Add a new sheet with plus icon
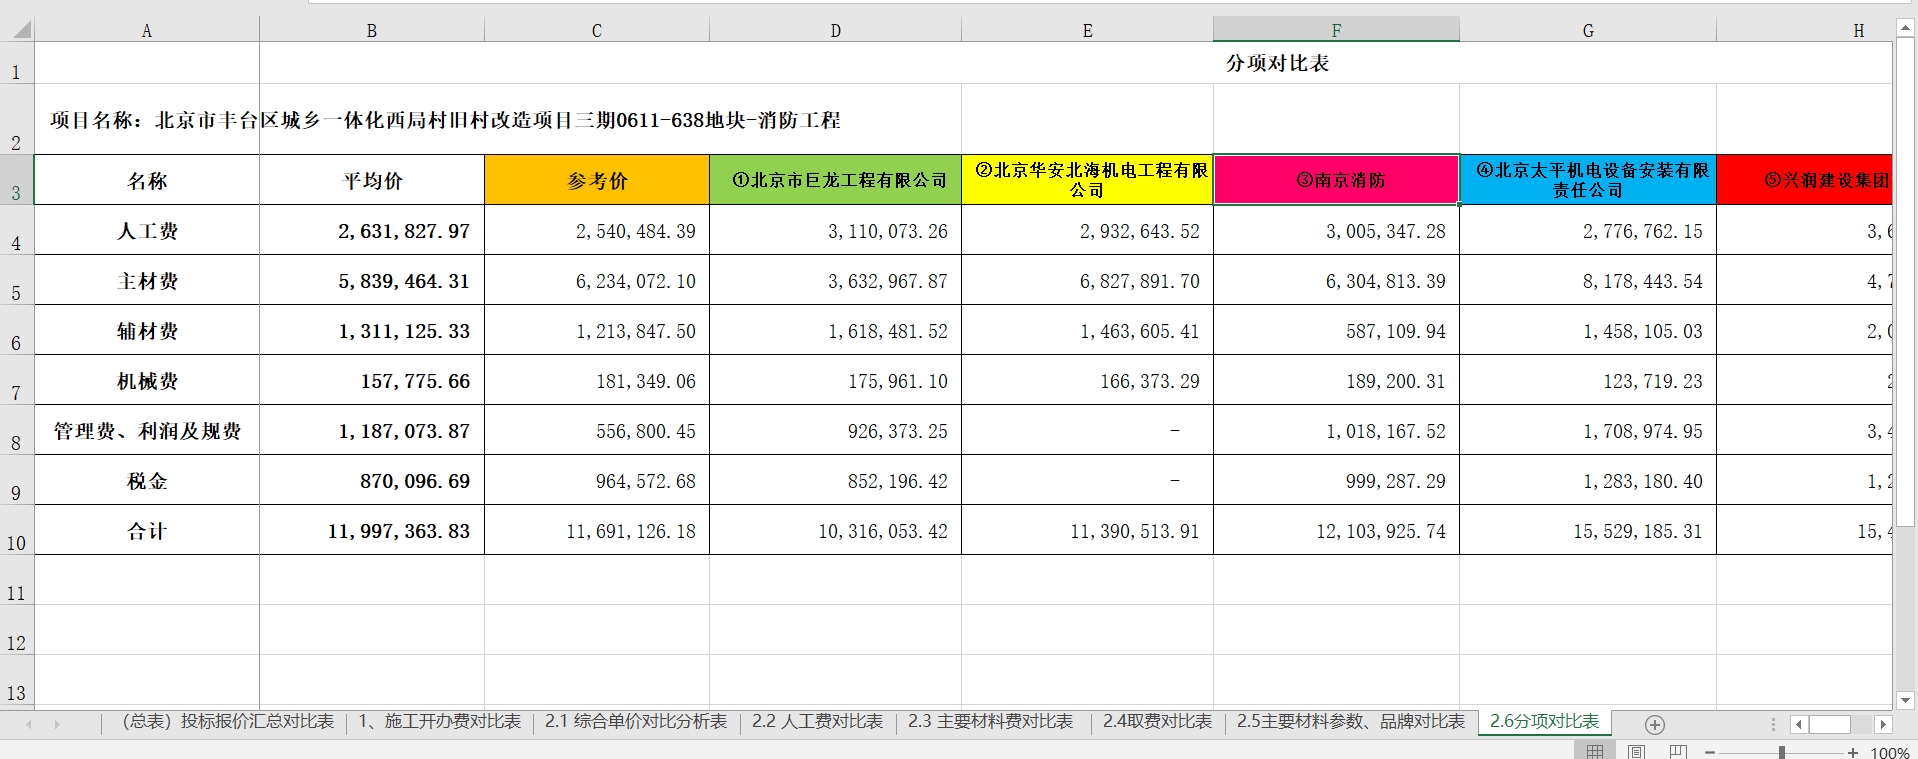The width and height of the screenshot is (1918, 759). 1655,724
